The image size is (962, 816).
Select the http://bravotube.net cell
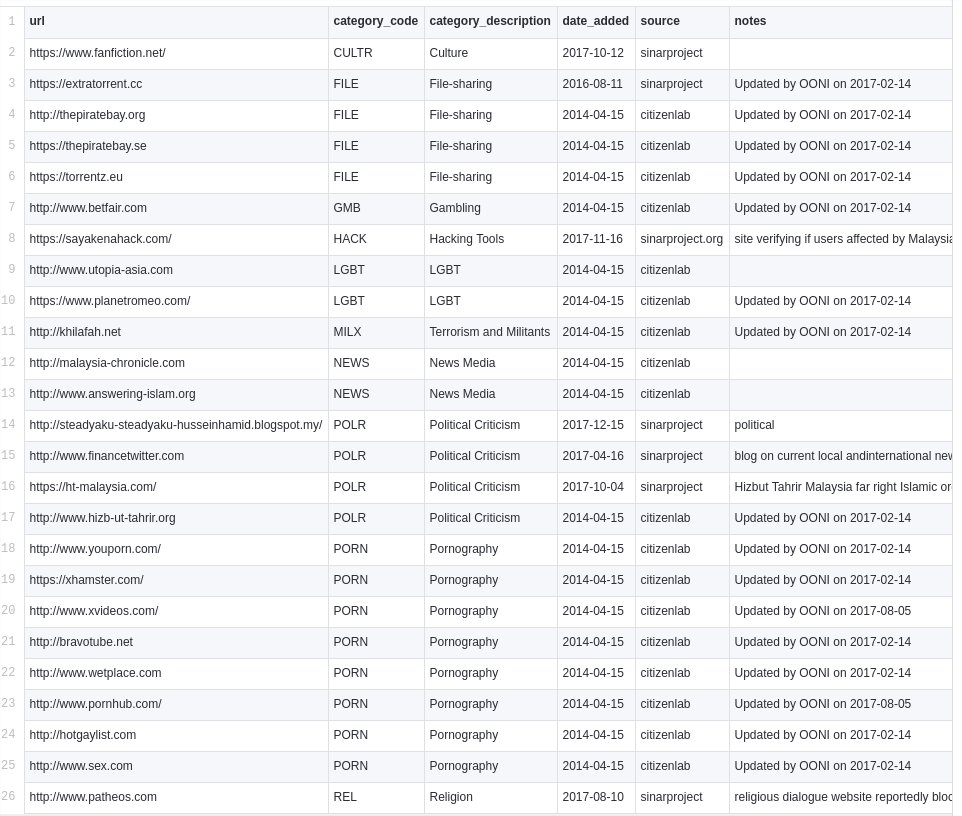(176, 642)
